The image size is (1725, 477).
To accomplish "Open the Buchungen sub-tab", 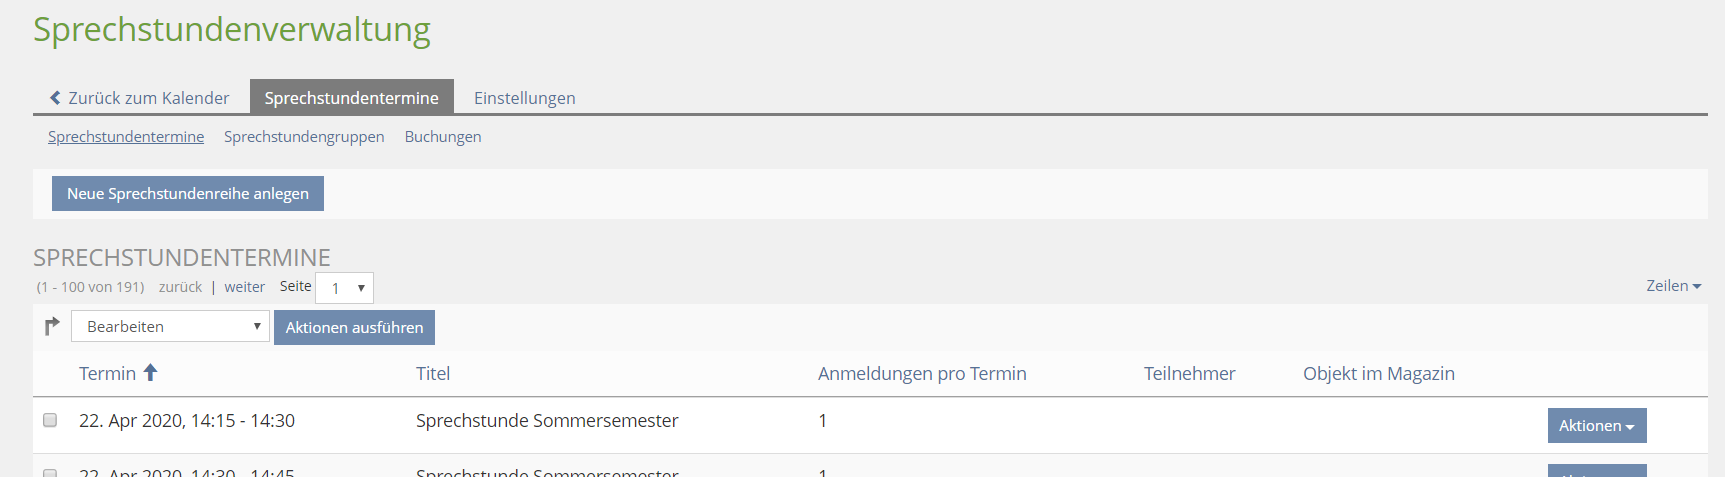I will 443,137.
